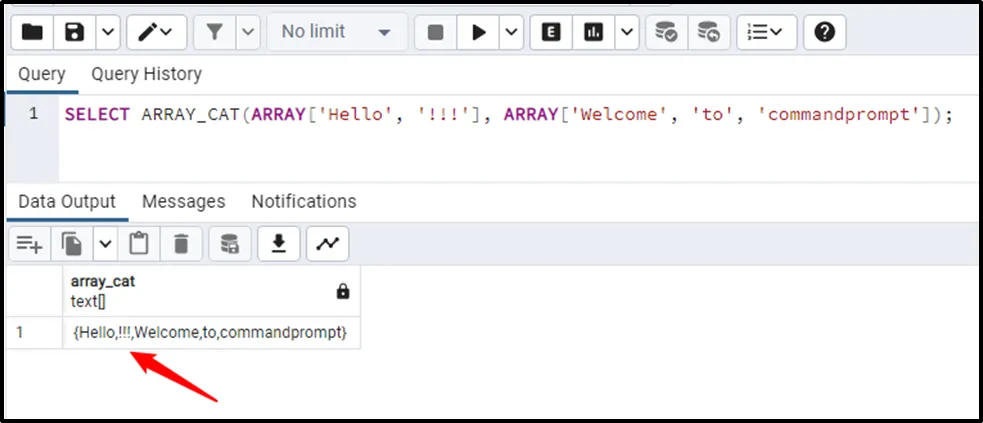
Task: Click the Explain (E) button
Action: (x=551, y=32)
